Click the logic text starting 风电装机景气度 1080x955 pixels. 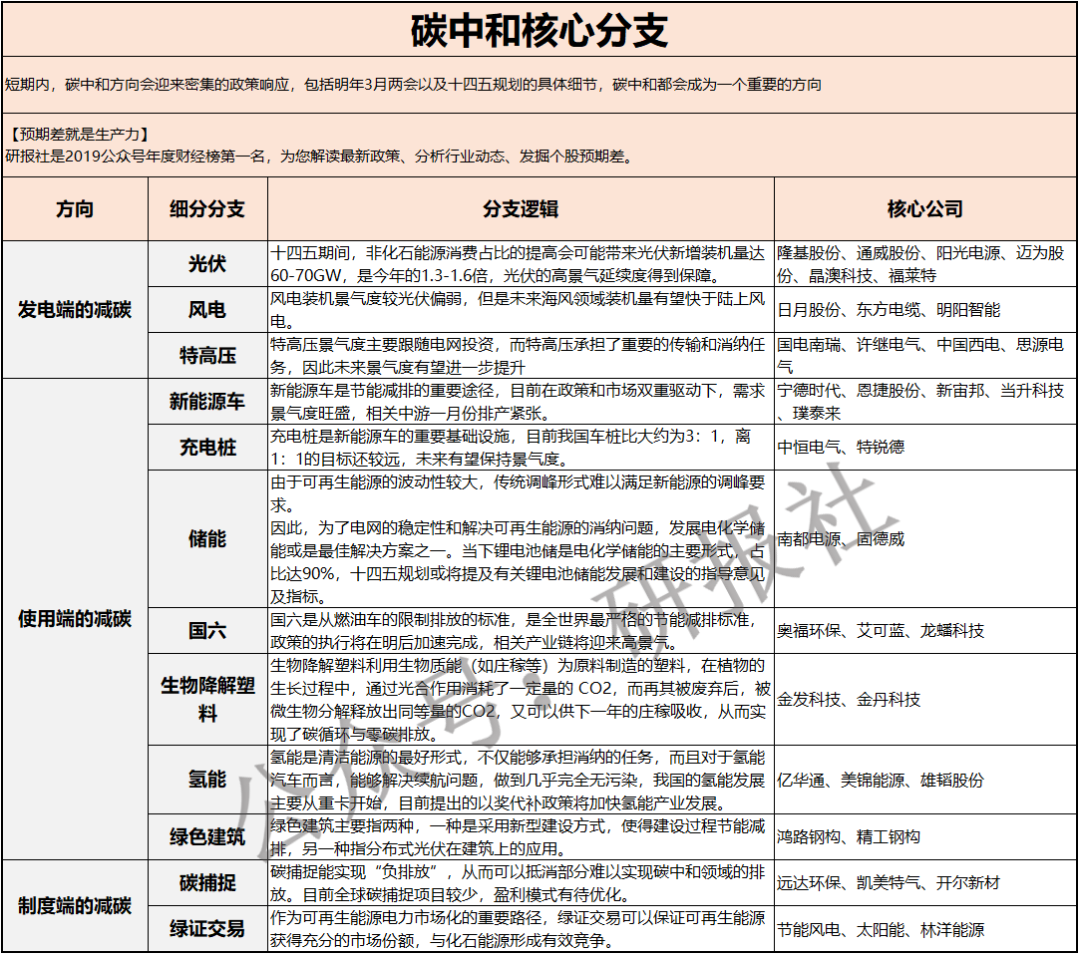coord(518,309)
